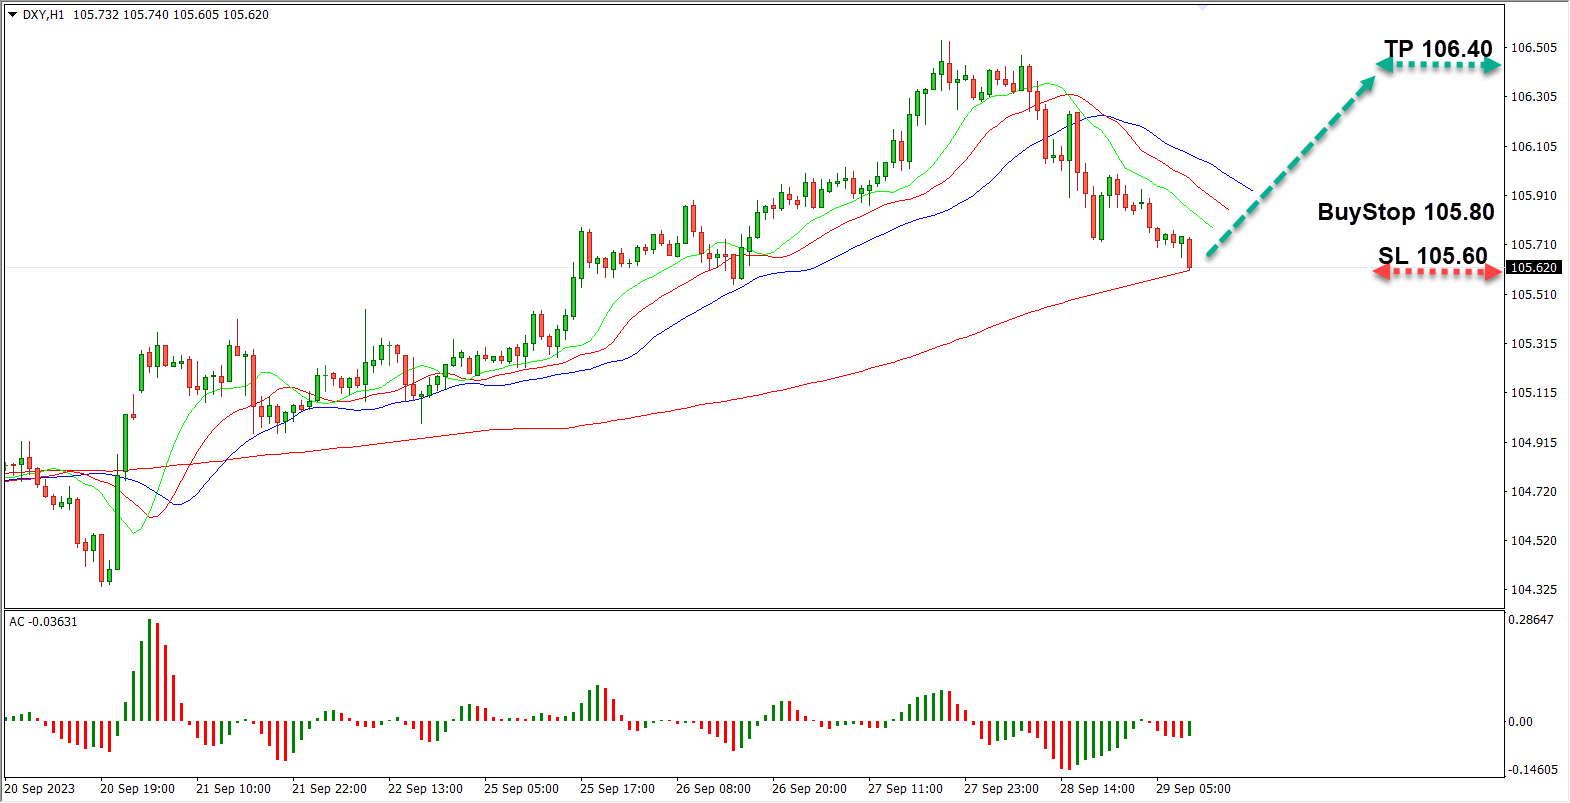Image resolution: width=1570 pixels, height=803 pixels.
Task: Click the 21 Sep 22:00 time label
Action: pos(329,789)
